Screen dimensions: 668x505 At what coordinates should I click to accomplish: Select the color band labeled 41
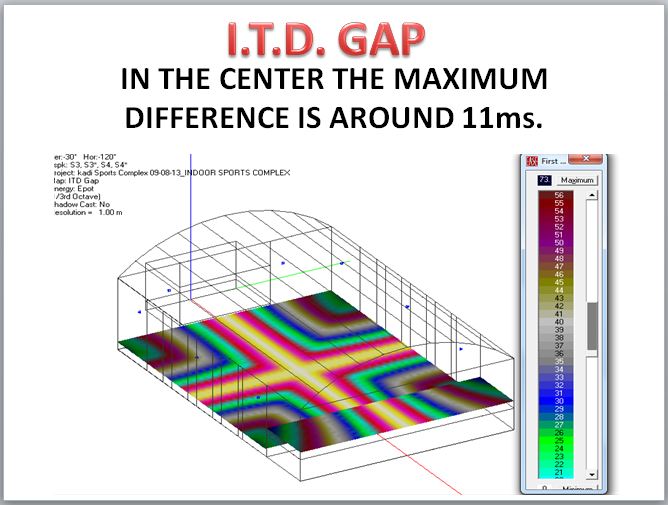point(556,314)
